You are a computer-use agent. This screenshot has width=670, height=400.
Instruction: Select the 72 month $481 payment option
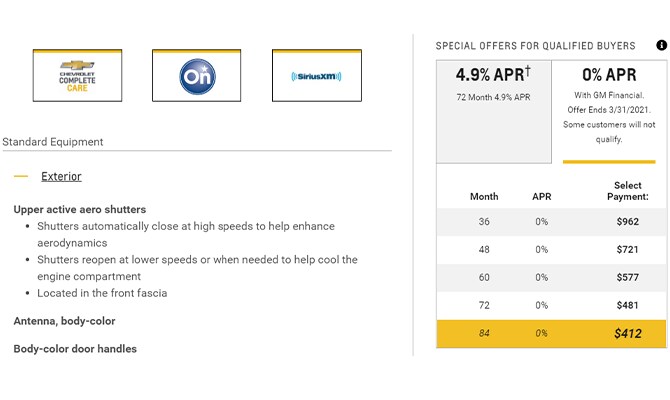551,305
